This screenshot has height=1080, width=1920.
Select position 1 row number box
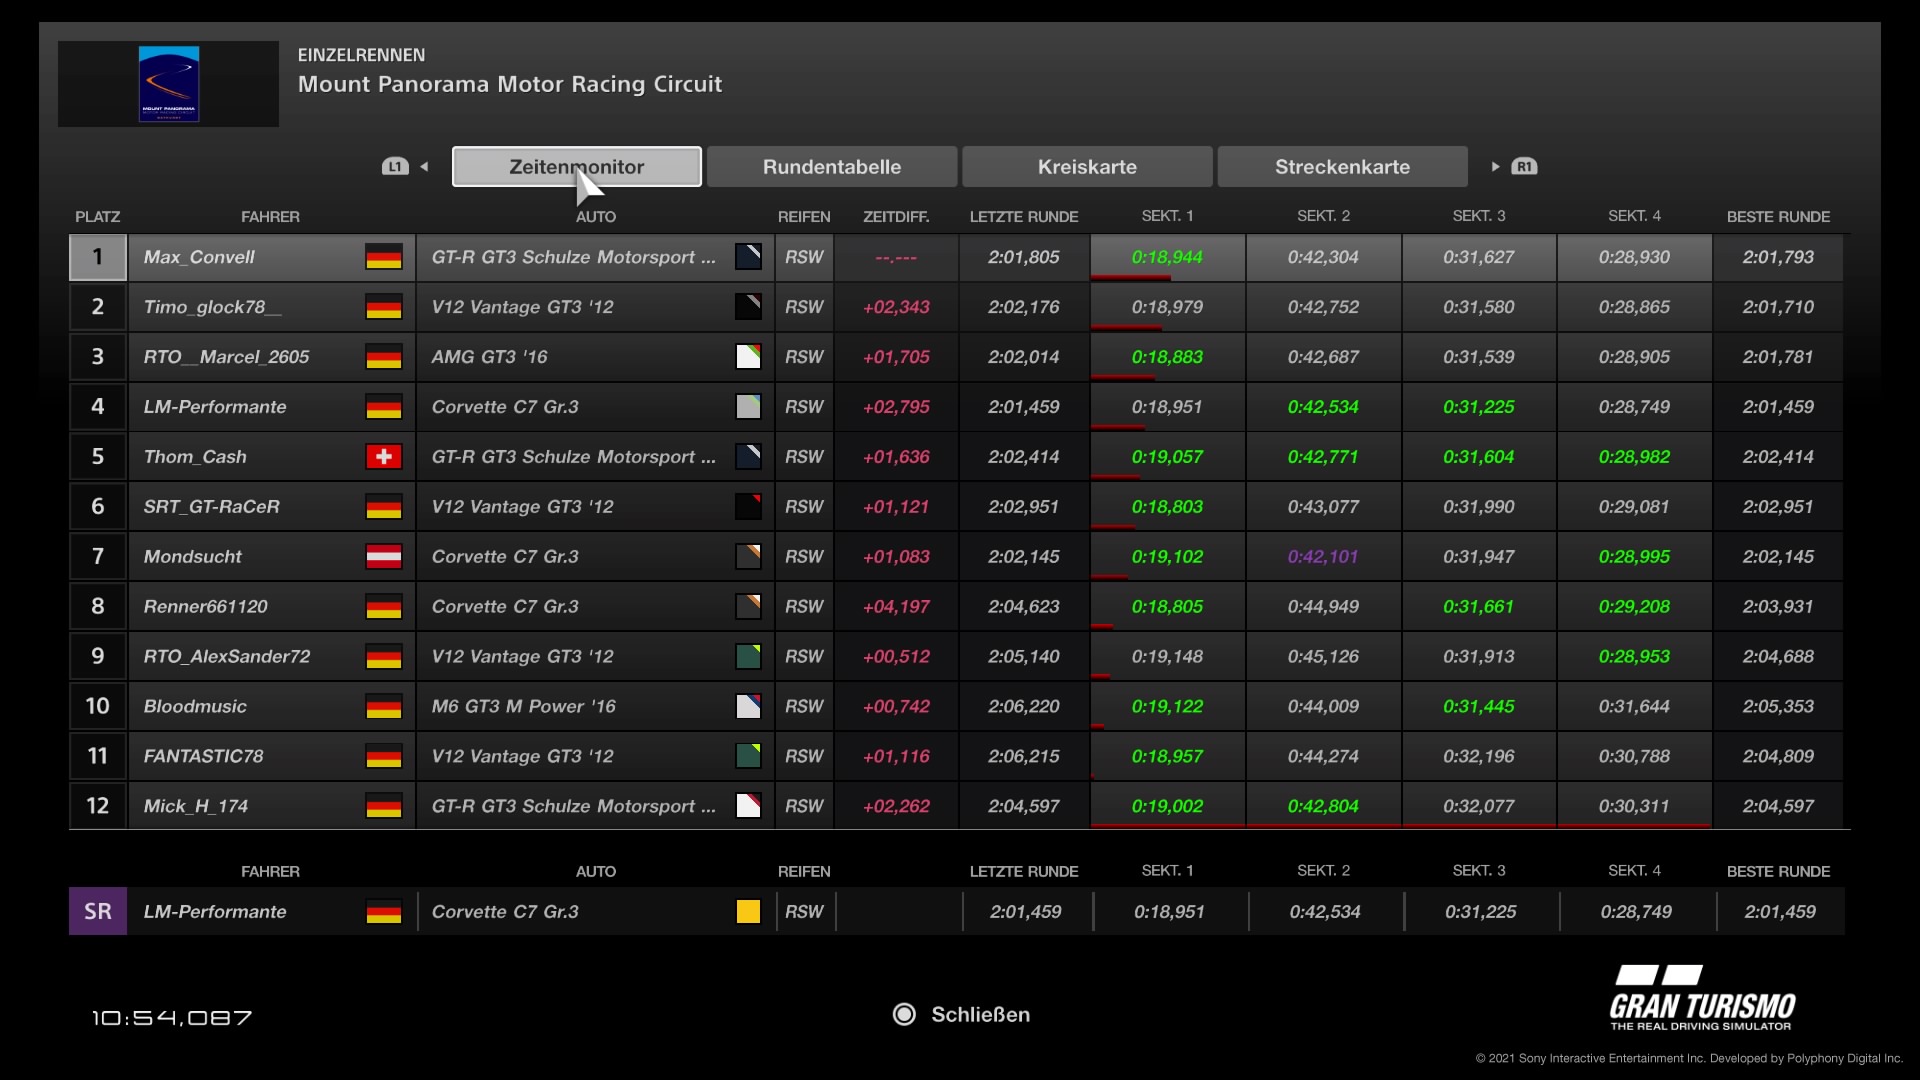pos(98,257)
